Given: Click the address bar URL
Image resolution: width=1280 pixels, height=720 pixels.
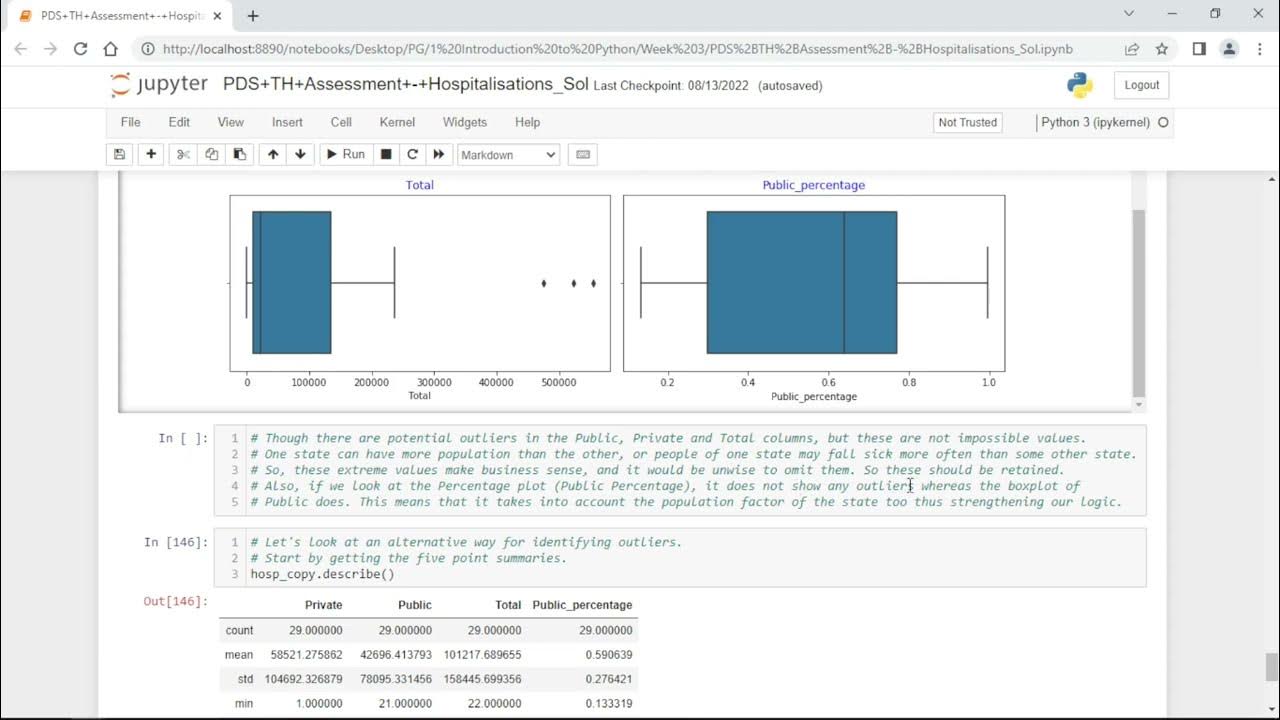Looking at the screenshot, I should (617, 49).
